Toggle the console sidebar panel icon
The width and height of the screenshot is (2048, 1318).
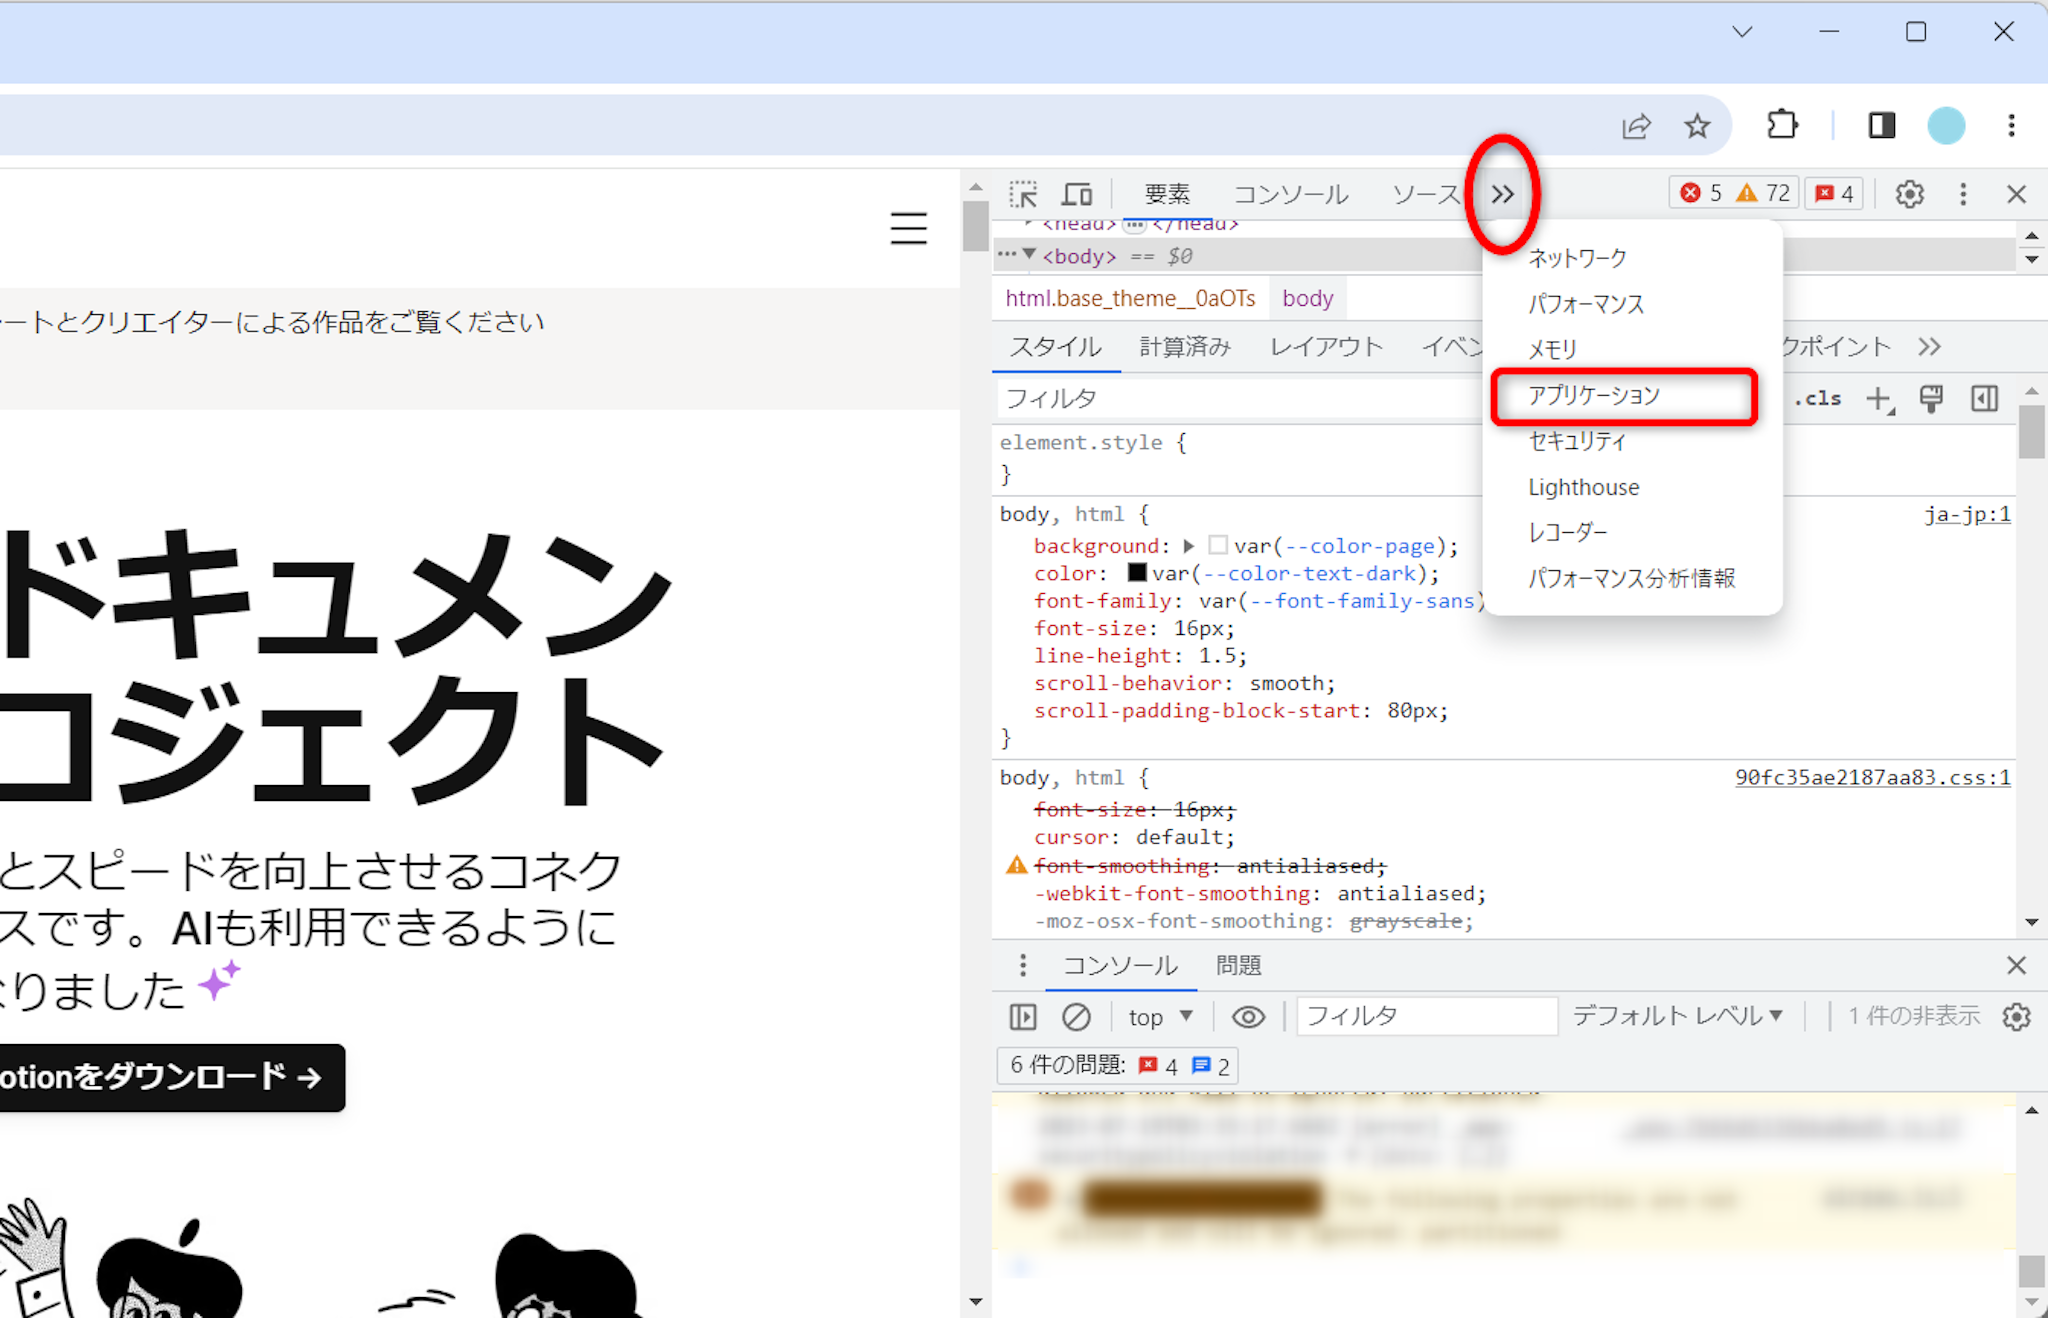pyautogui.click(x=1023, y=1017)
